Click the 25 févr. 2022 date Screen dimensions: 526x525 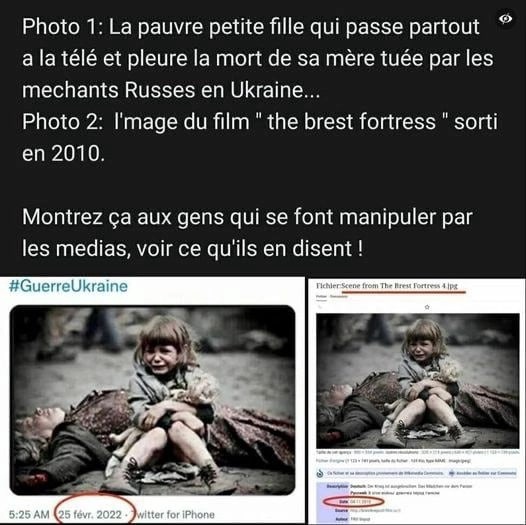tap(90, 514)
